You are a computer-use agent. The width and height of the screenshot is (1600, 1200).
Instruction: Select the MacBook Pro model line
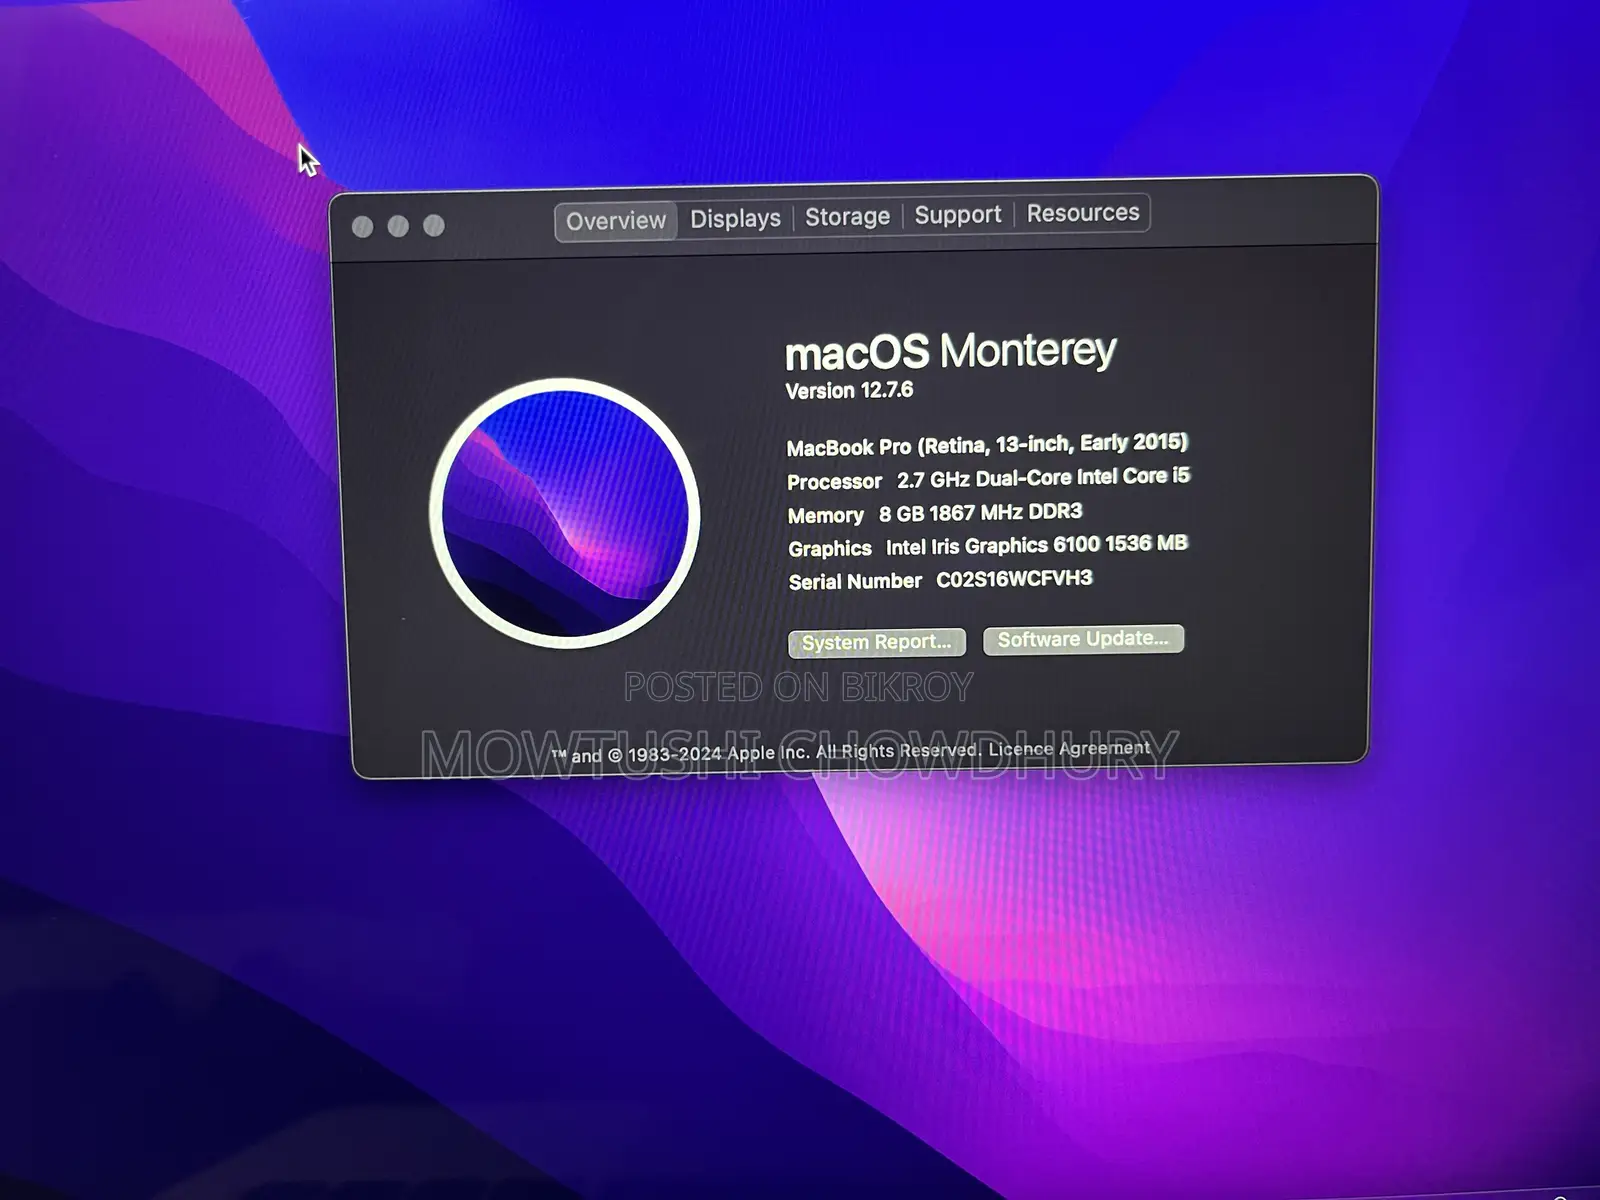tap(987, 445)
